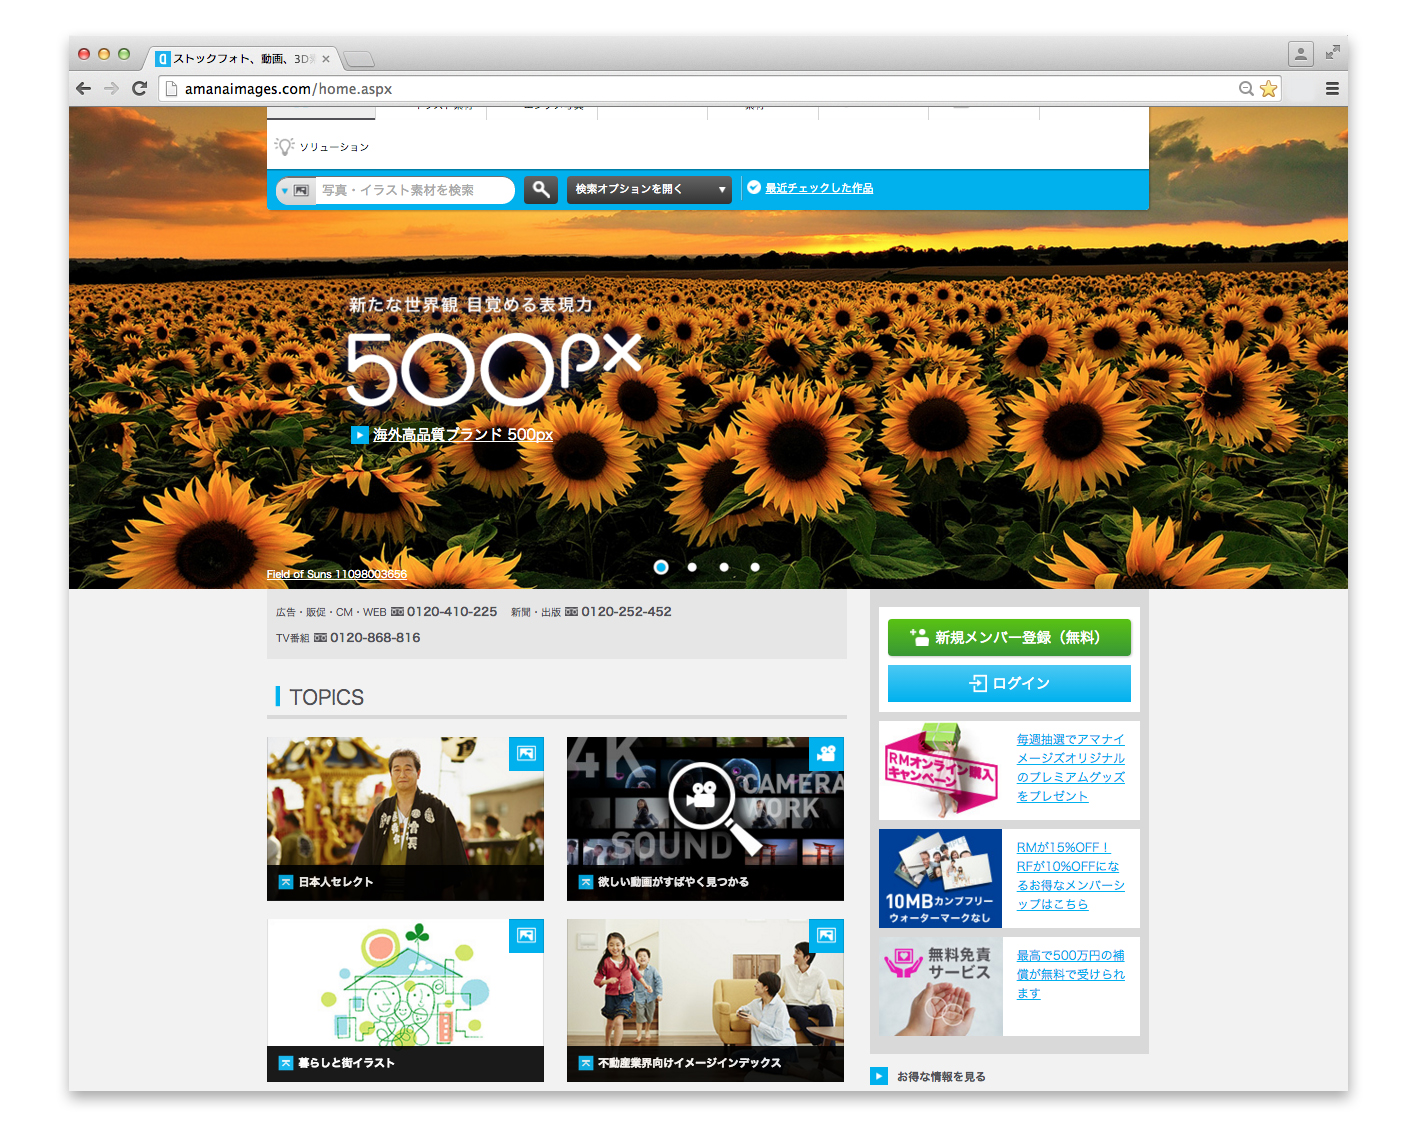Open the 無料免責サービス banner image

coord(940,986)
